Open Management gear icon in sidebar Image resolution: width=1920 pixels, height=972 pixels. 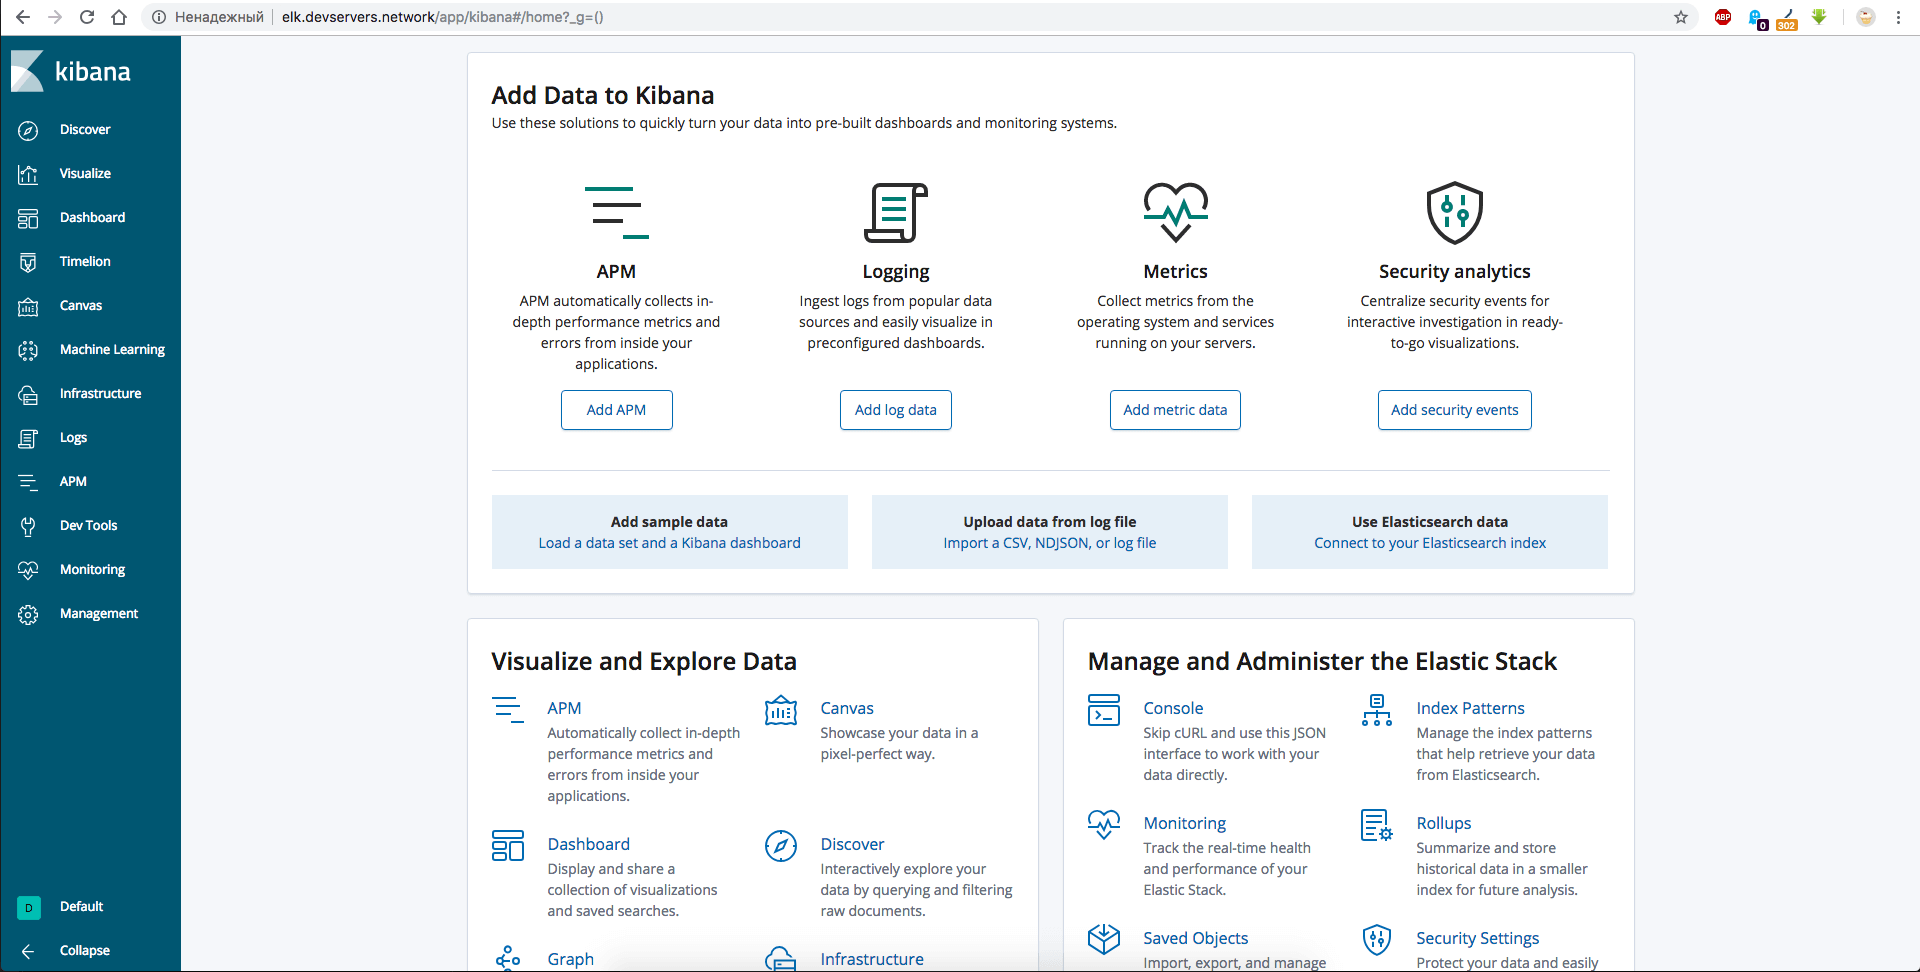click(28, 614)
